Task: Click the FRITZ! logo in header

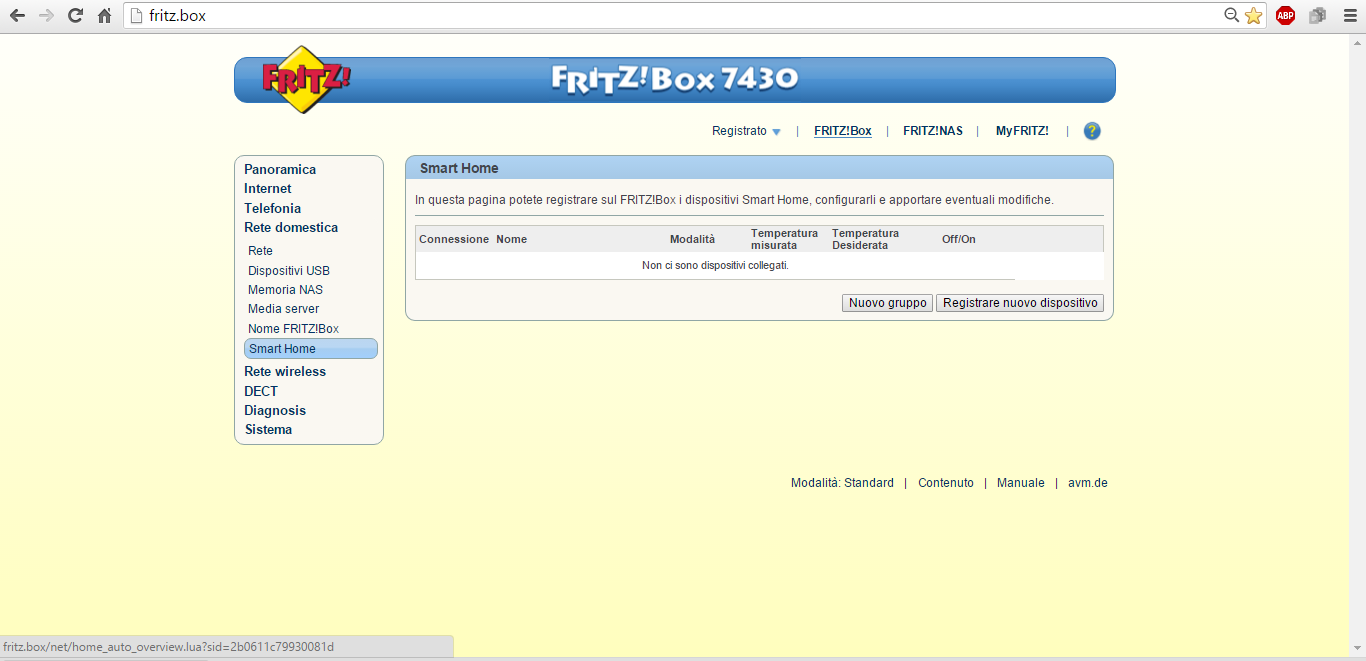Action: pyautogui.click(x=306, y=79)
